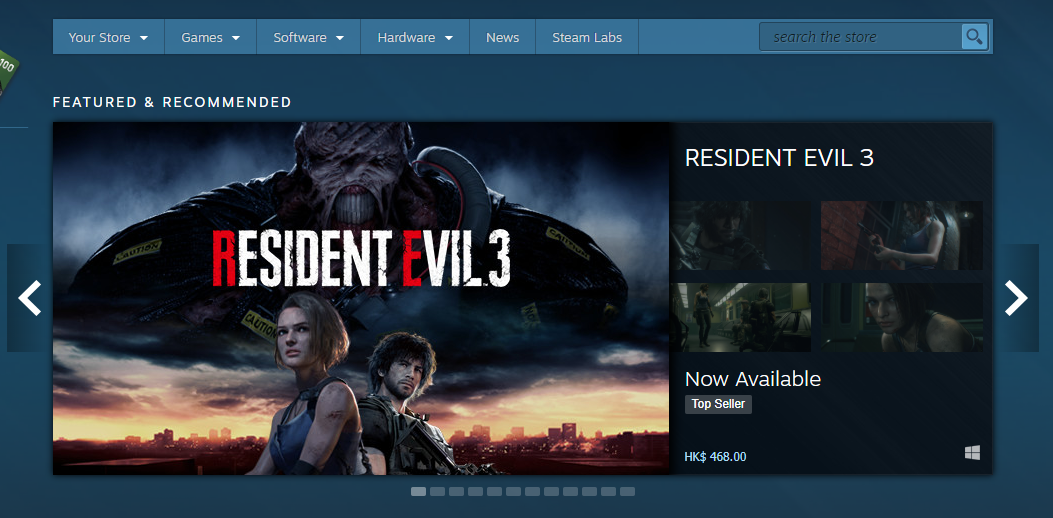Select the tenth carousel page indicator
This screenshot has height=518, width=1053.
coord(590,492)
